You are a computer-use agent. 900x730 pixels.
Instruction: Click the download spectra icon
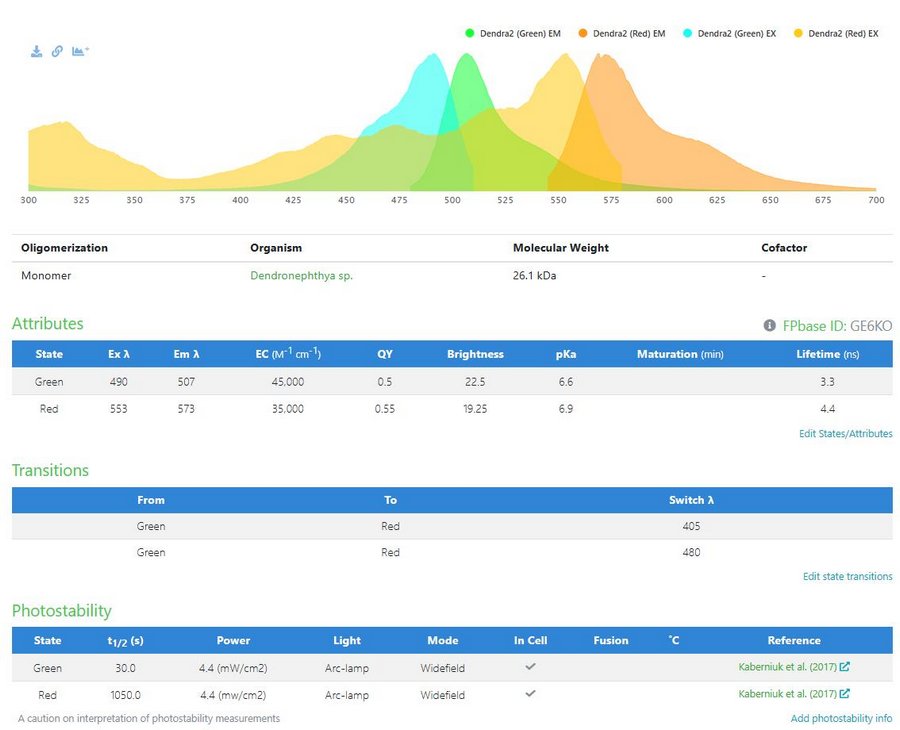click(x=36, y=51)
